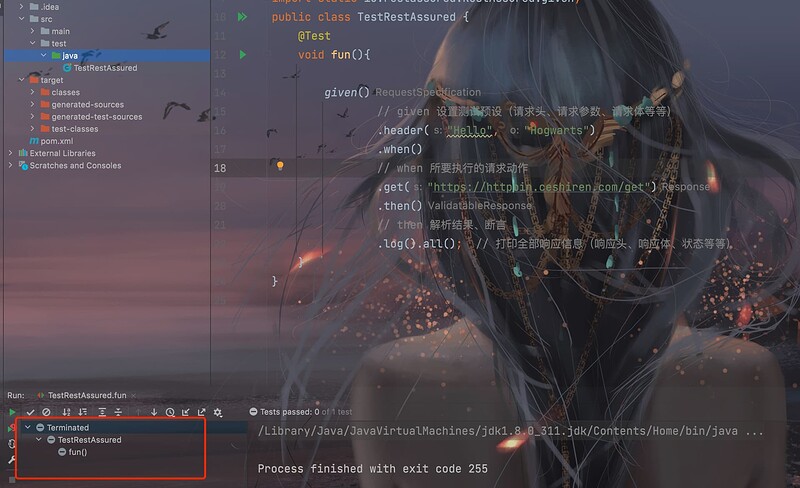Click the src folder label
This screenshot has height=488, width=800.
click(46, 19)
